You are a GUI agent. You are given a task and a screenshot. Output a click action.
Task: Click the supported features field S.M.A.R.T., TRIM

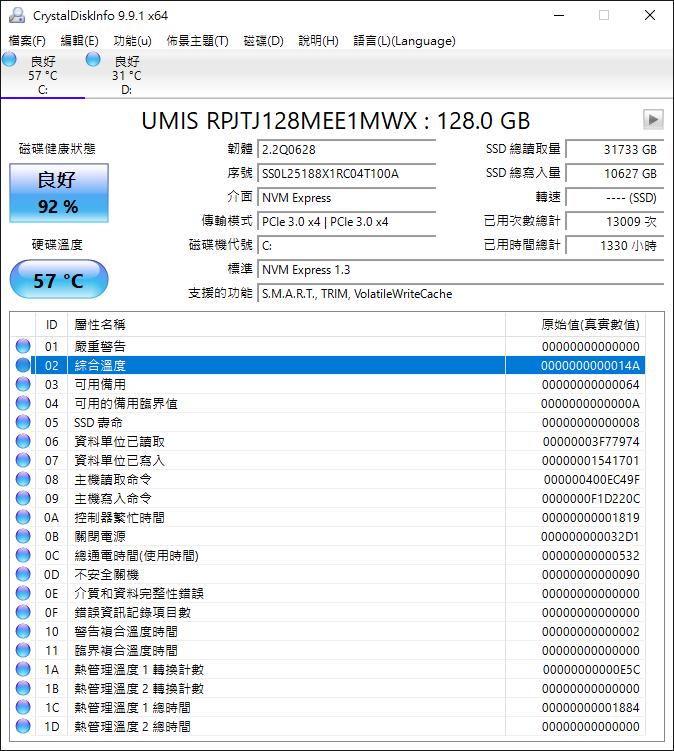461,293
